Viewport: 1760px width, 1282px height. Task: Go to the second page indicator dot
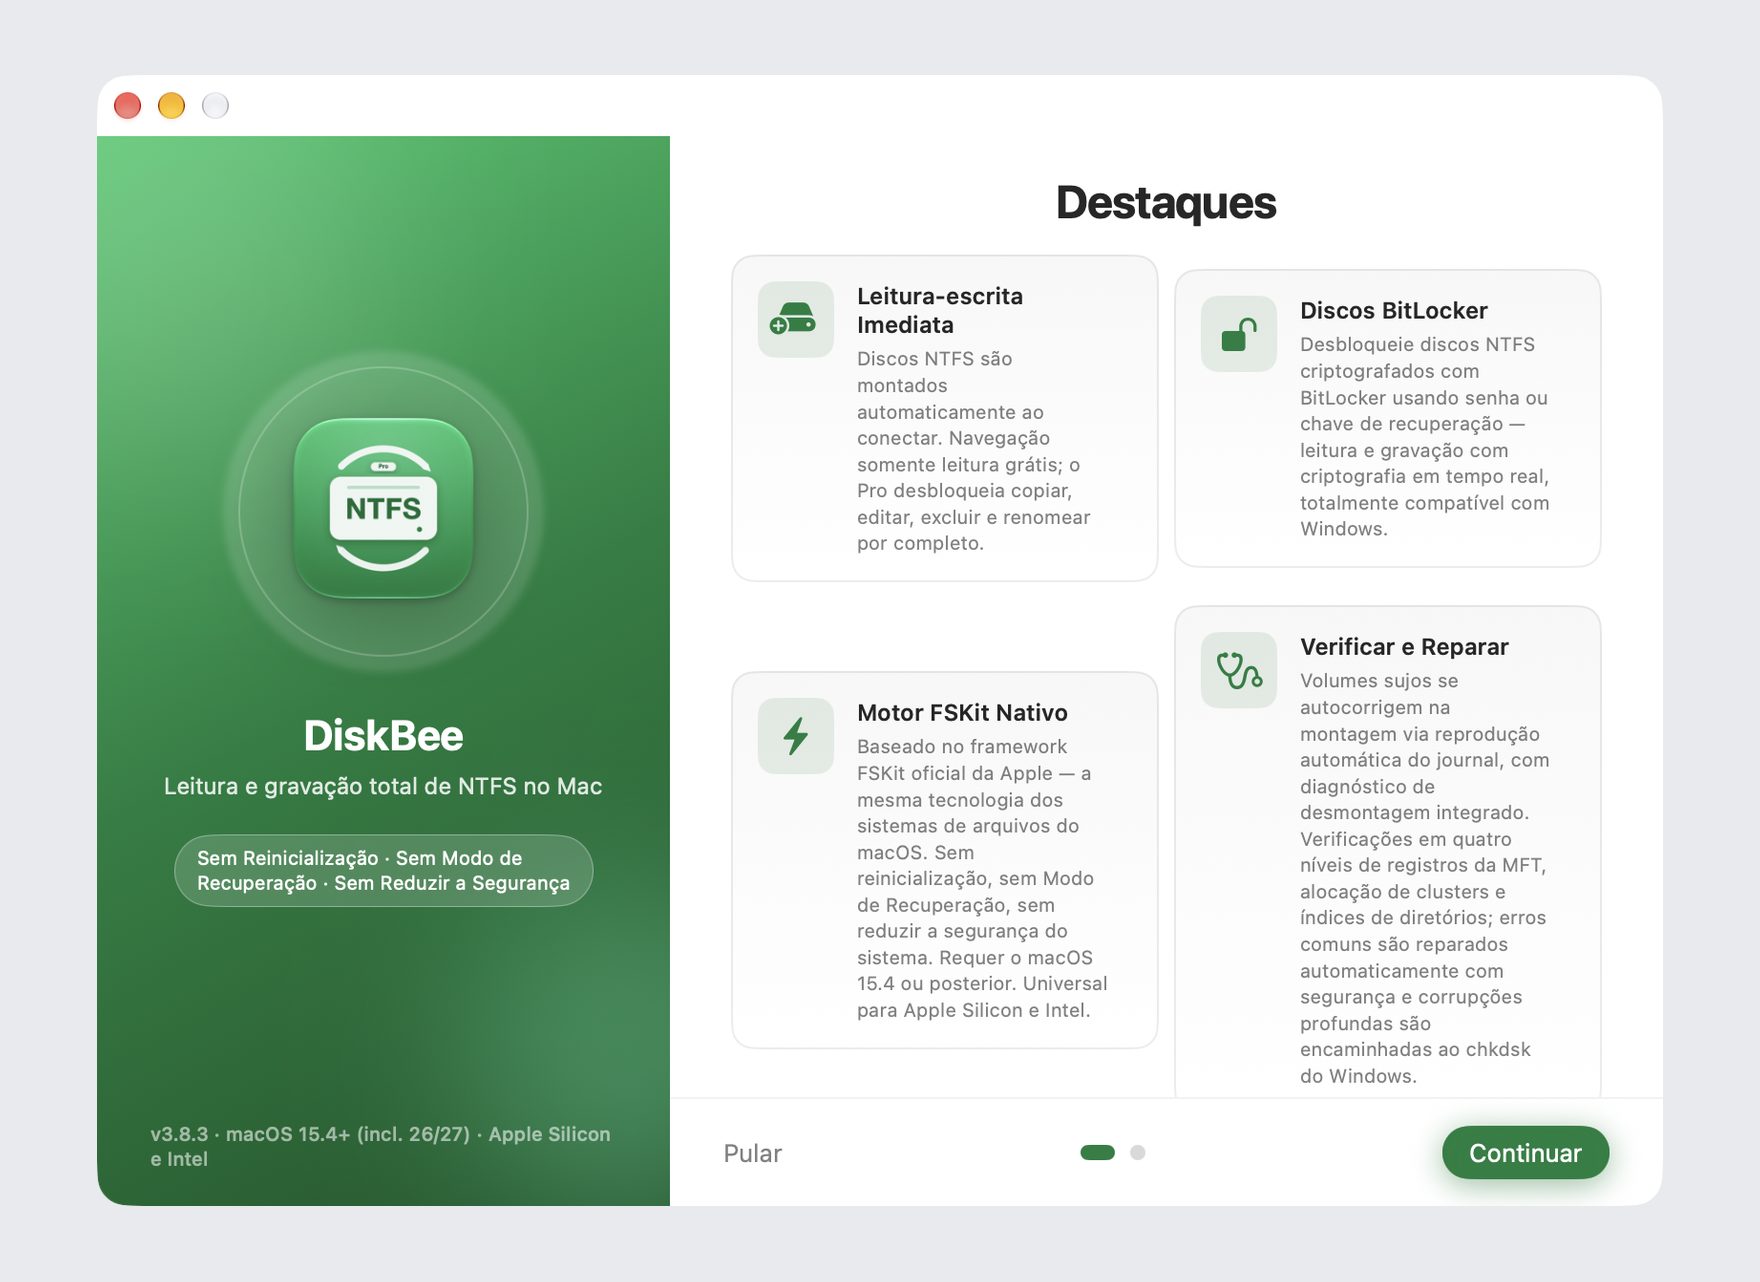[1137, 1152]
